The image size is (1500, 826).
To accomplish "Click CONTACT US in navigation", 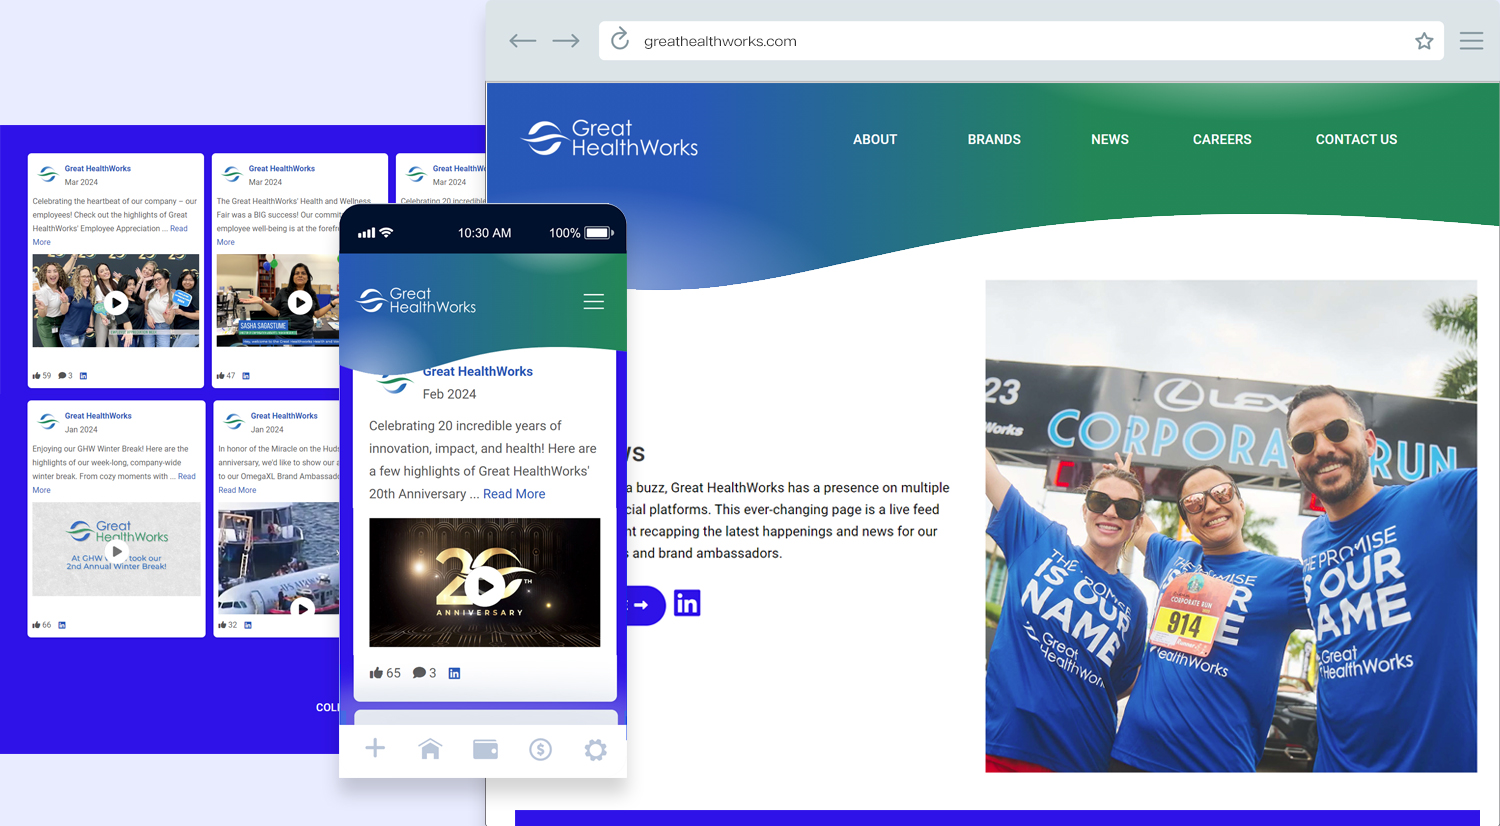I will (x=1356, y=140).
